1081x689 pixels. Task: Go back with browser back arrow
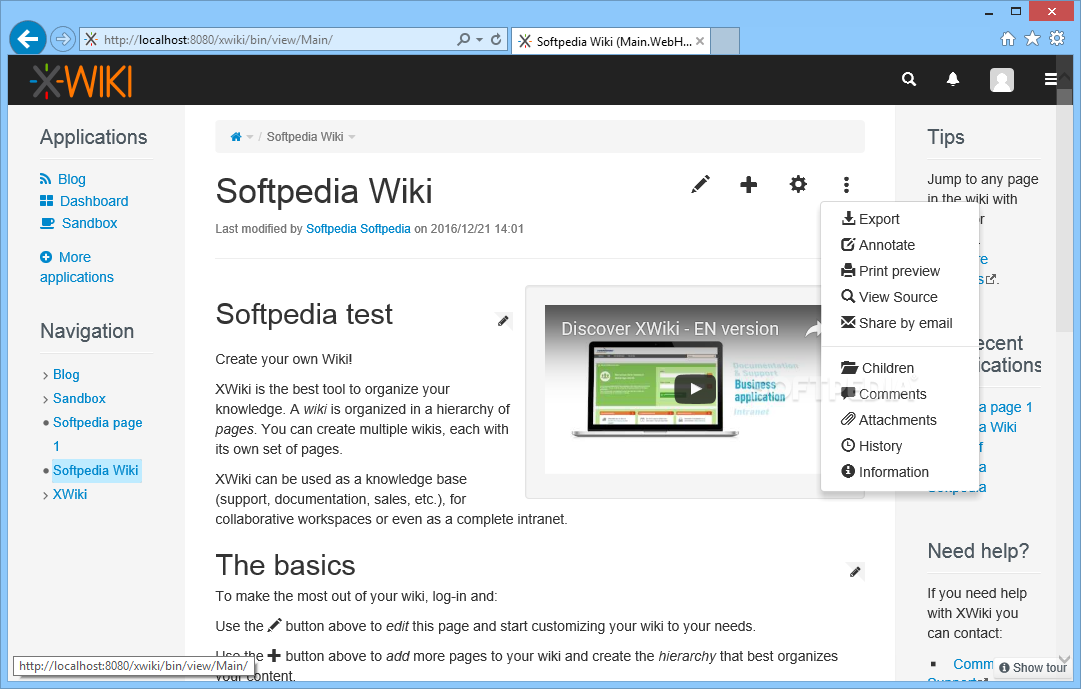point(28,39)
